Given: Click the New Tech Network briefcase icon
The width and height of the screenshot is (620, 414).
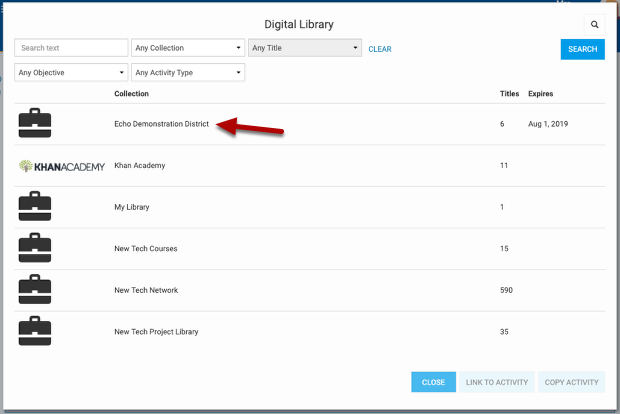Looking at the screenshot, I should [x=35, y=290].
